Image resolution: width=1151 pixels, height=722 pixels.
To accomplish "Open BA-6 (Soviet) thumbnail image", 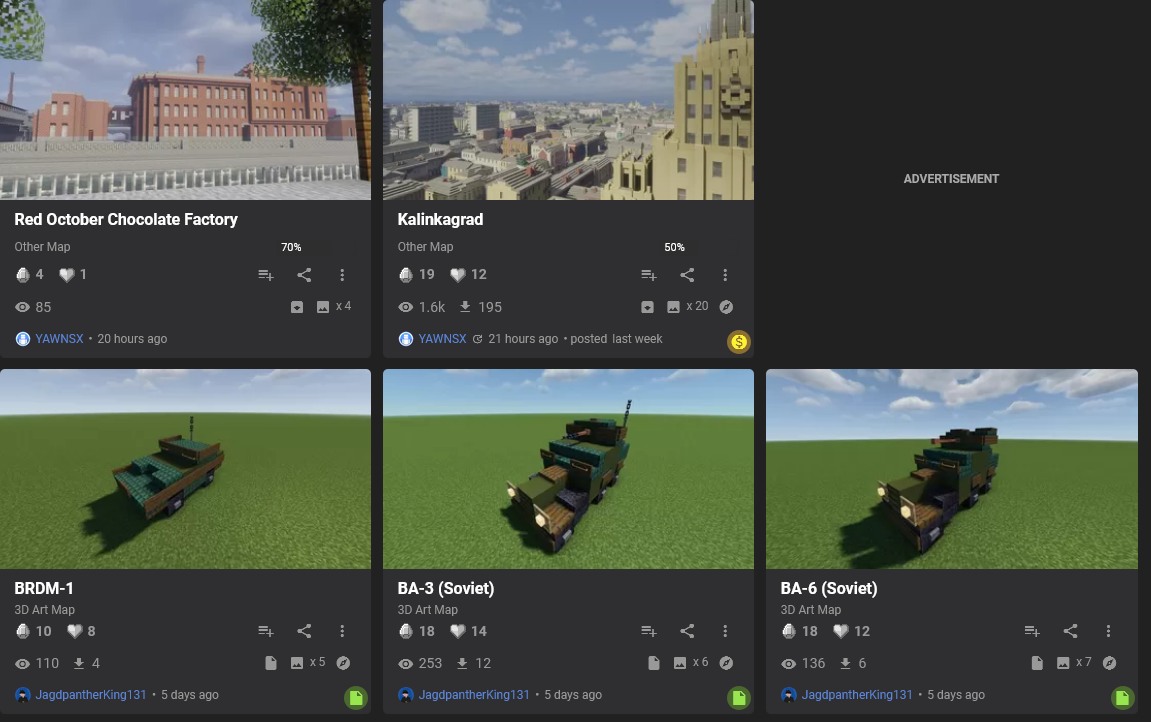I will tap(951, 469).
